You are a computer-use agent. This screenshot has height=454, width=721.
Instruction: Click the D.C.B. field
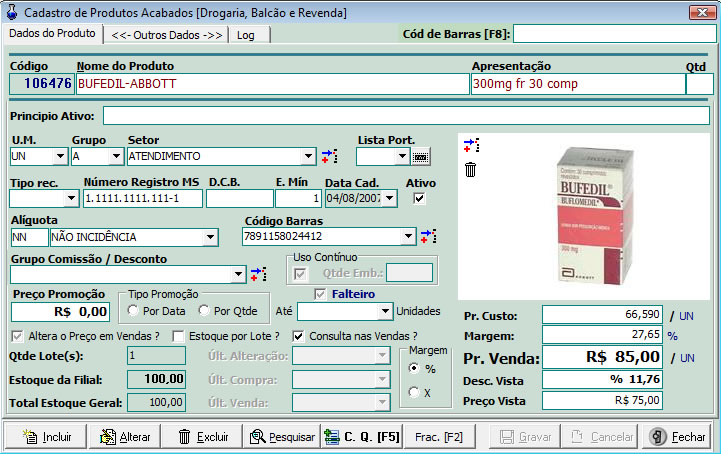(x=240, y=199)
